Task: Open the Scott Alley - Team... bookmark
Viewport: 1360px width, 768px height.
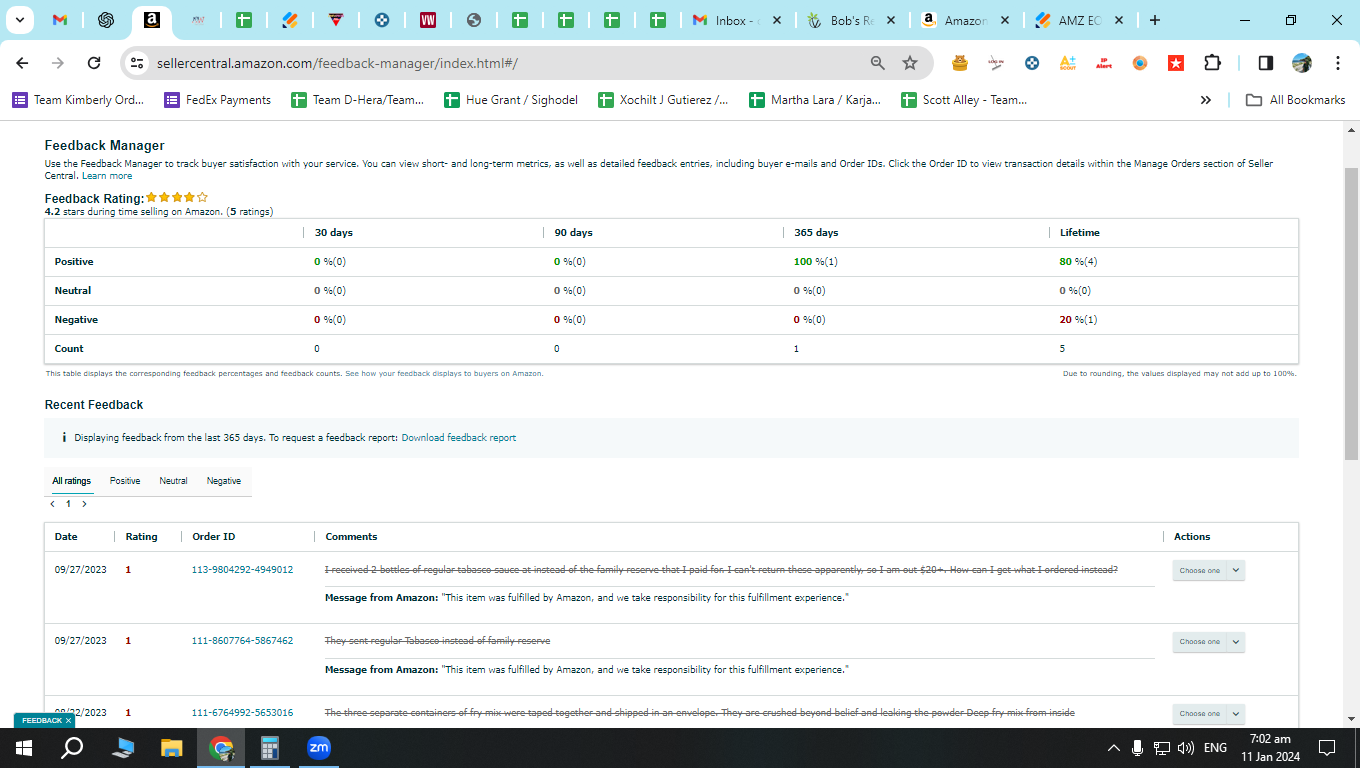Action: click(x=964, y=100)
